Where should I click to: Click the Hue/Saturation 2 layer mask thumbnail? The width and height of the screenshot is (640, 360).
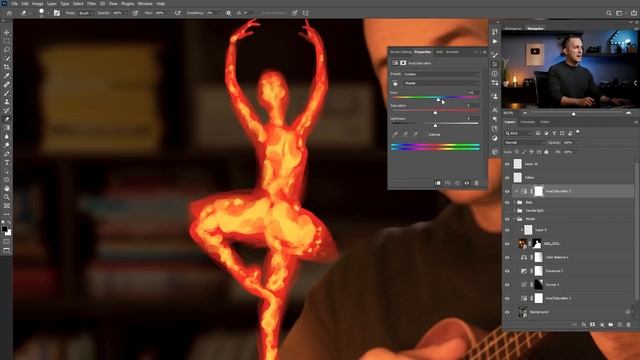click(538, 191)
